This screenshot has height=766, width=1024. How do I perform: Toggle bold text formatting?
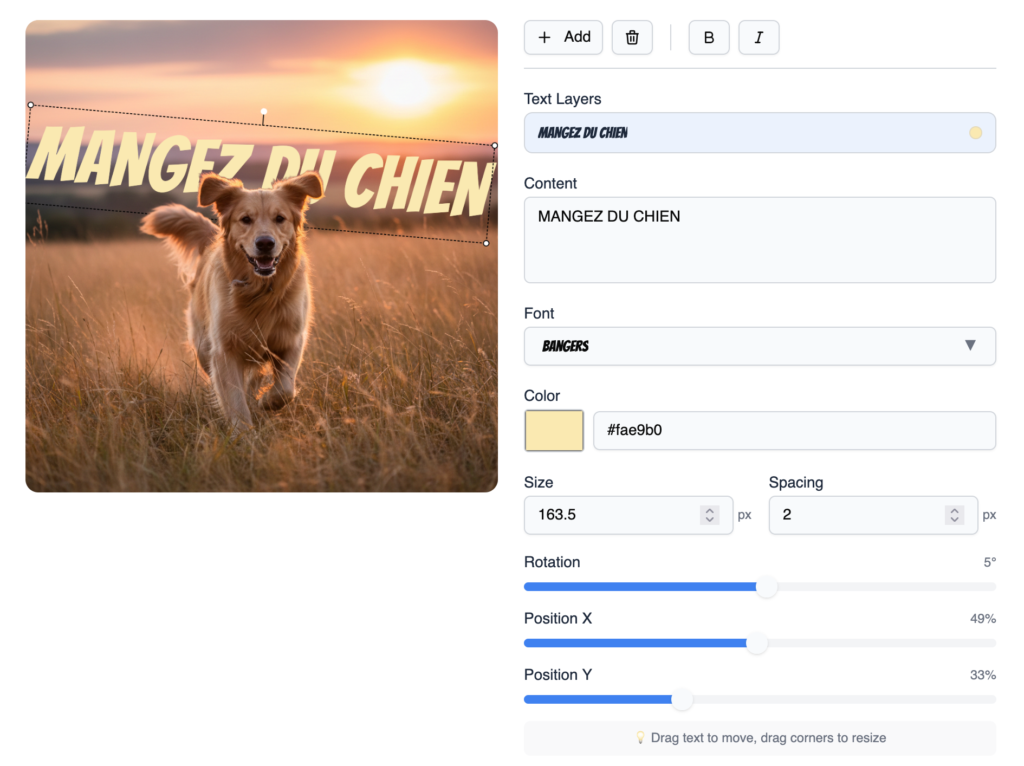point(709,38)
